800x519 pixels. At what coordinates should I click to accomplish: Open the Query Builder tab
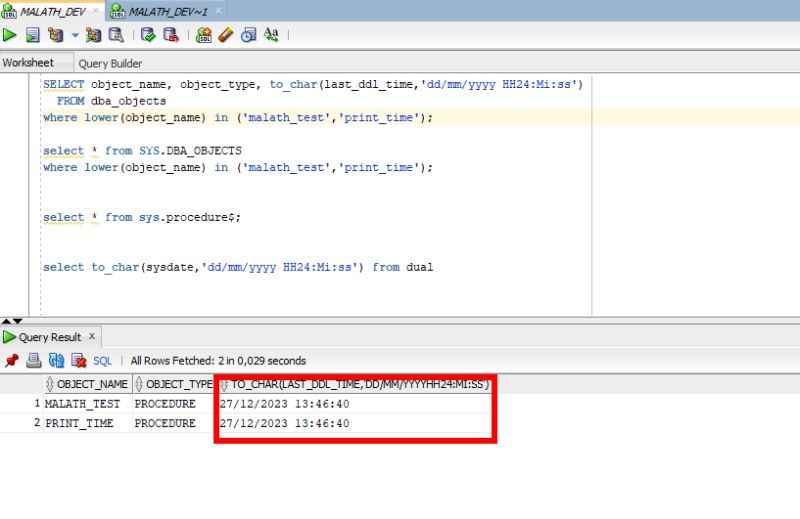pyautogui.click(x=110, y=63)
